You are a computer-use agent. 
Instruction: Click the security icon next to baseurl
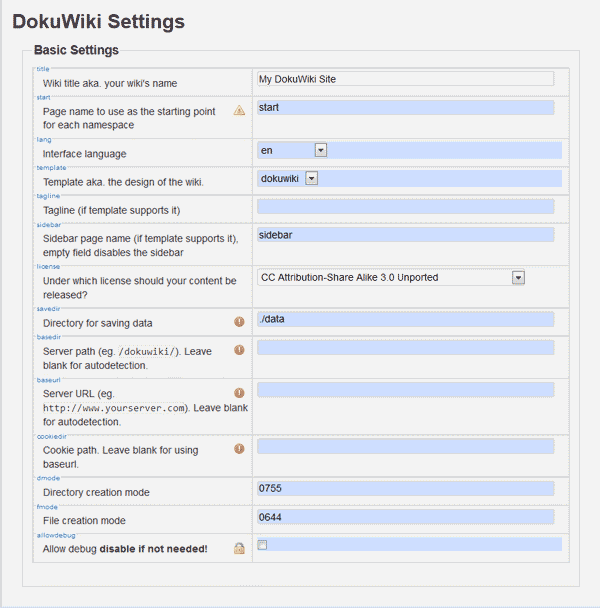[x=239, y=393]
